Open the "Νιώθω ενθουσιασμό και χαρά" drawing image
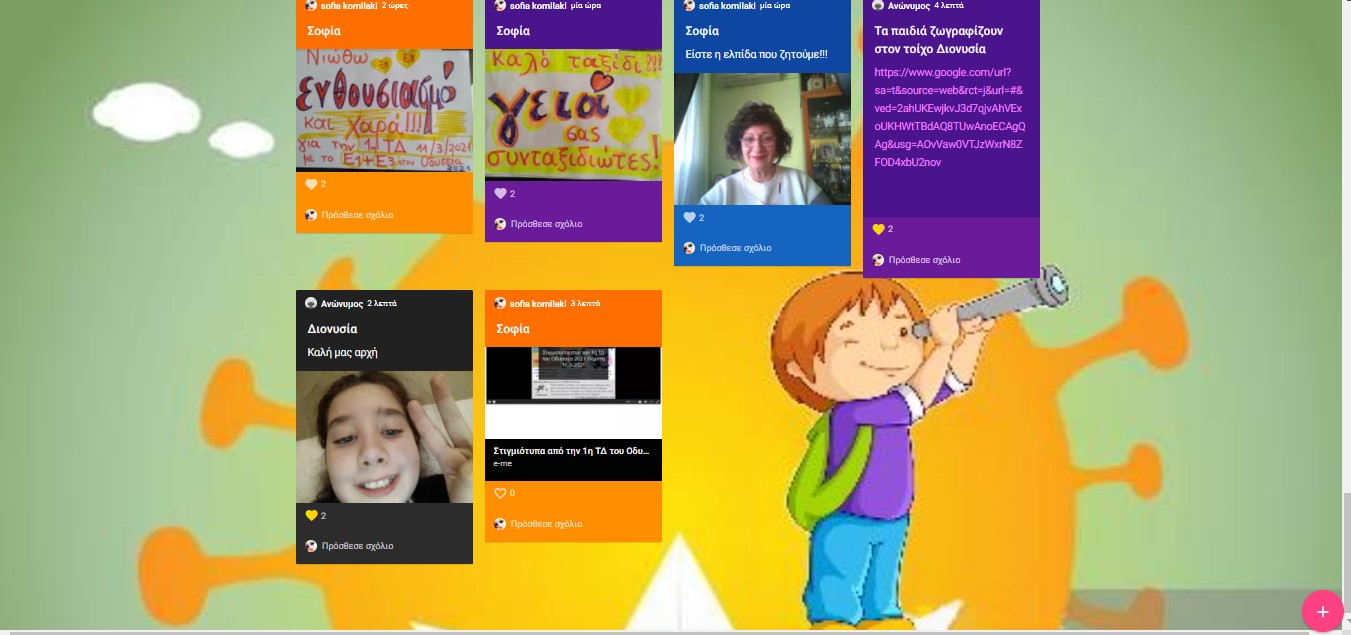 click(384, 110)
